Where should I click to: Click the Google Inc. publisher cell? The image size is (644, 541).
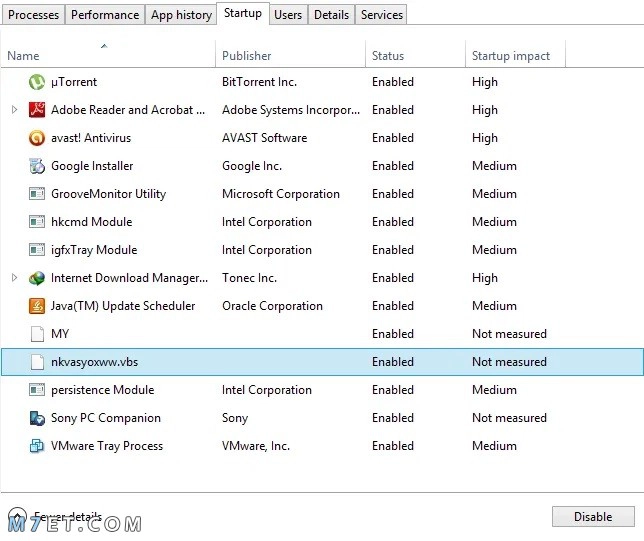coord(252,166)
